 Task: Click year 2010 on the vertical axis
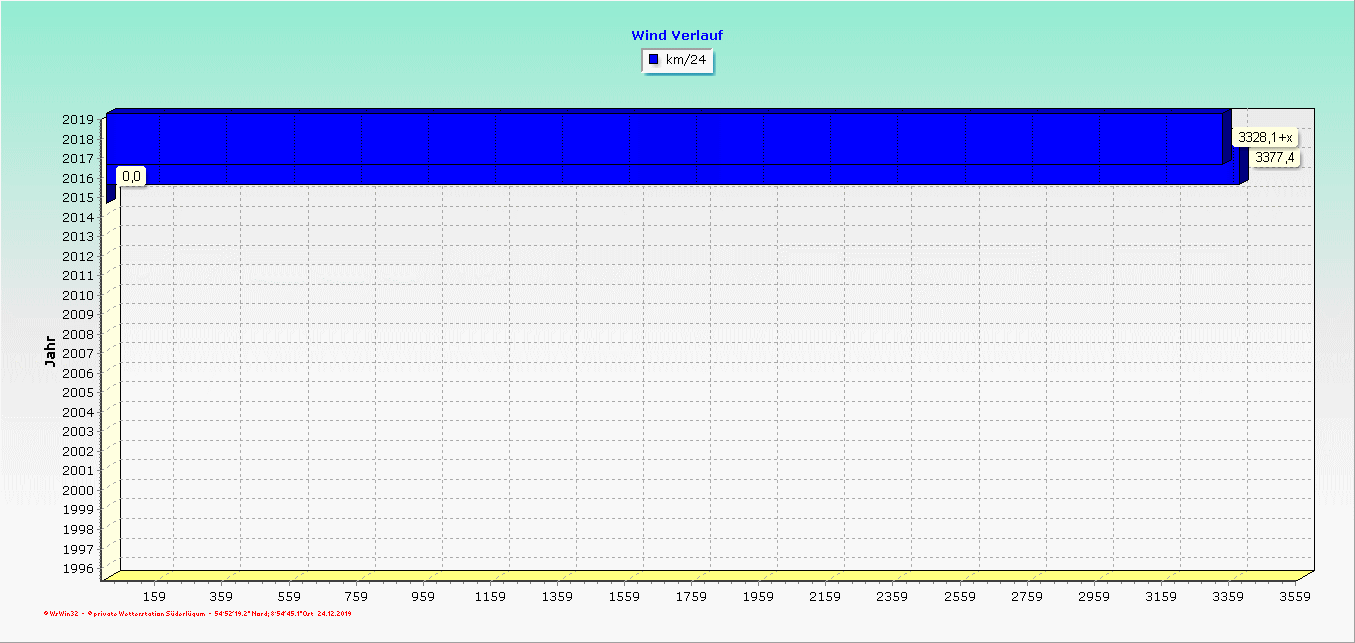78,296
